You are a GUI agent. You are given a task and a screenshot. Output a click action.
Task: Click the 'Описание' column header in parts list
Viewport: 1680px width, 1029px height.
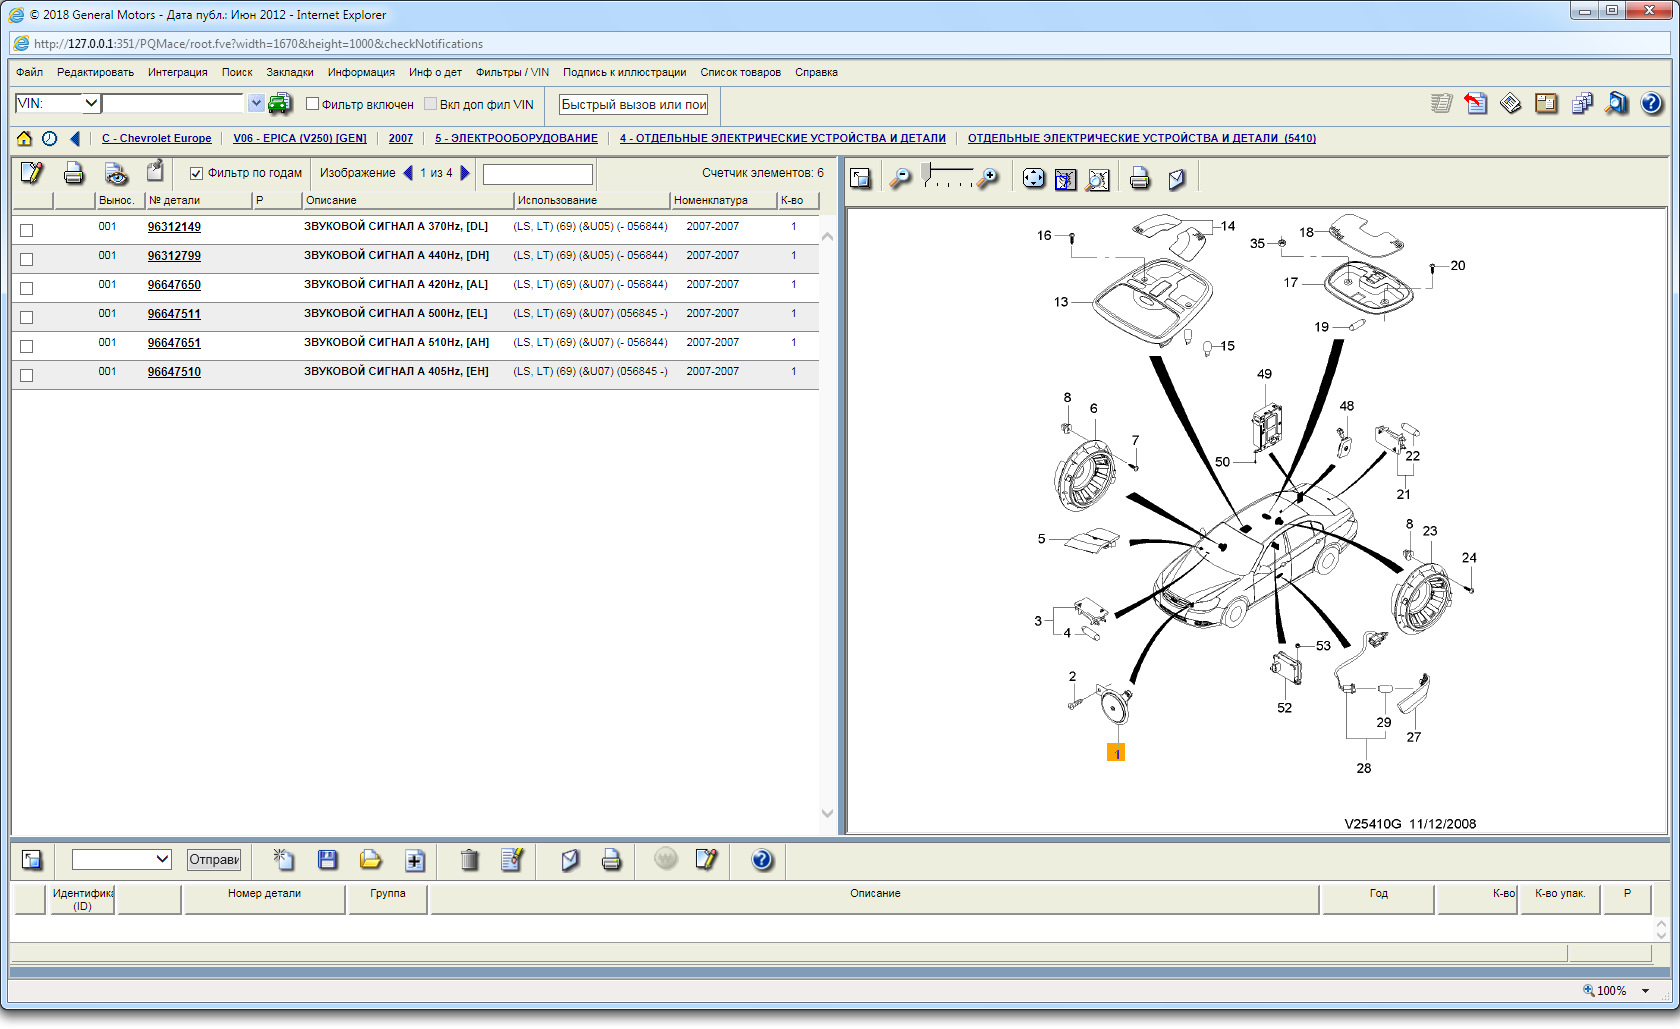[x=408, y=200]
